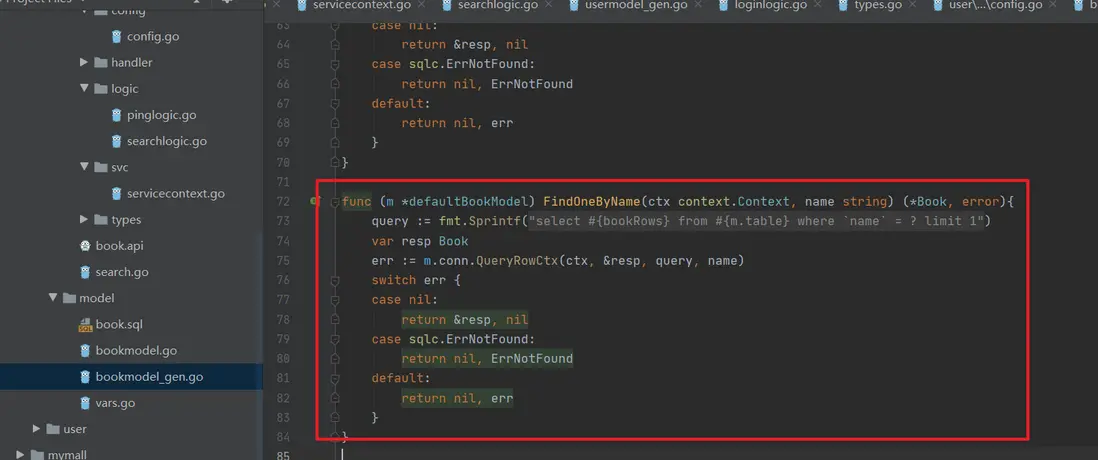Click fmt.Sprintf on line 73

coord(481,221)
